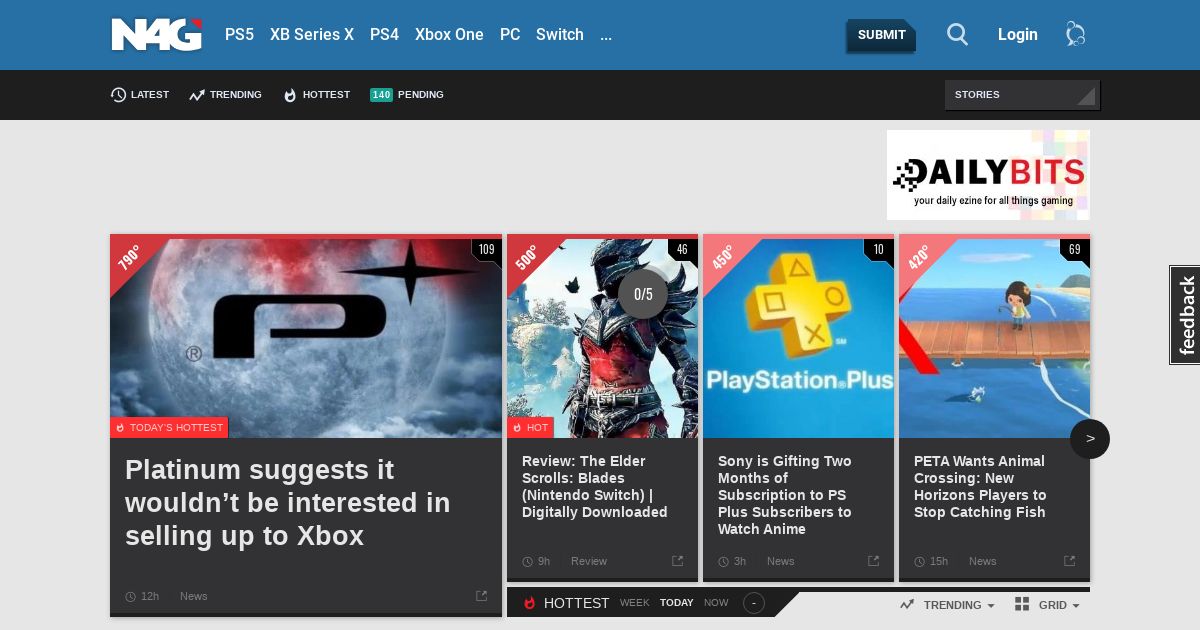Open the STORIES dropdown
The width and height of the screenshot is (1200, 630).
(1022, 95)
